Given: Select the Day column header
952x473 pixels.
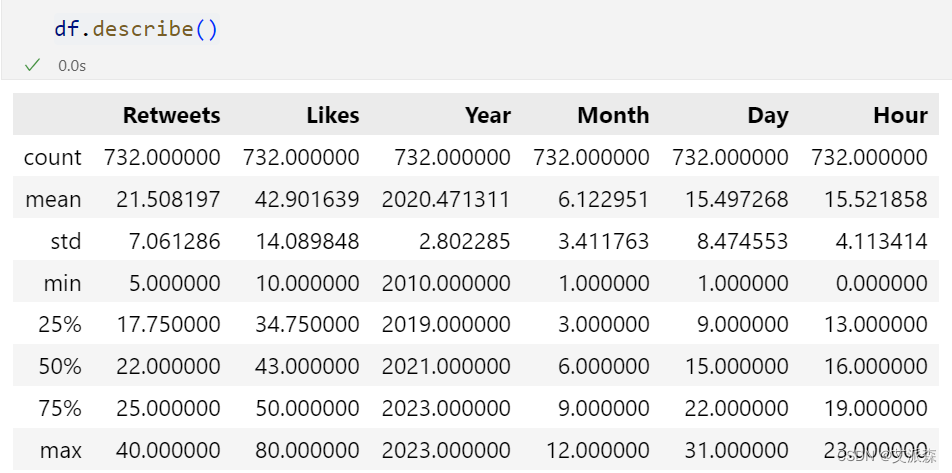Looking at the screenshot, I should (767, 115).
